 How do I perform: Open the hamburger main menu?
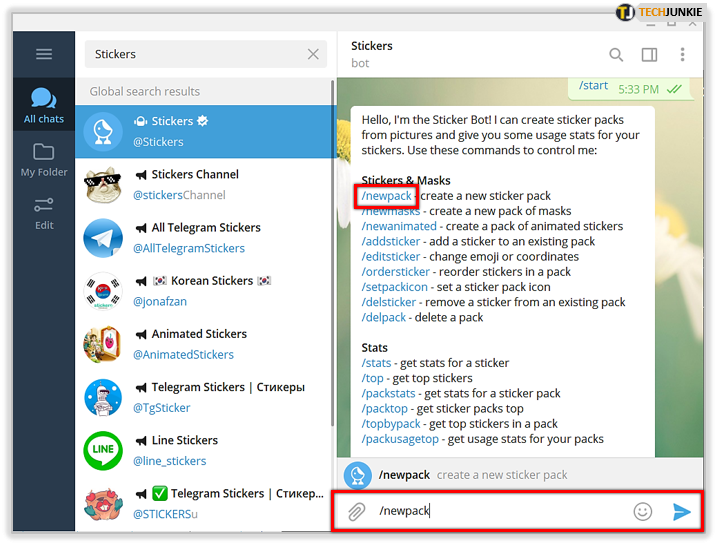43,54
